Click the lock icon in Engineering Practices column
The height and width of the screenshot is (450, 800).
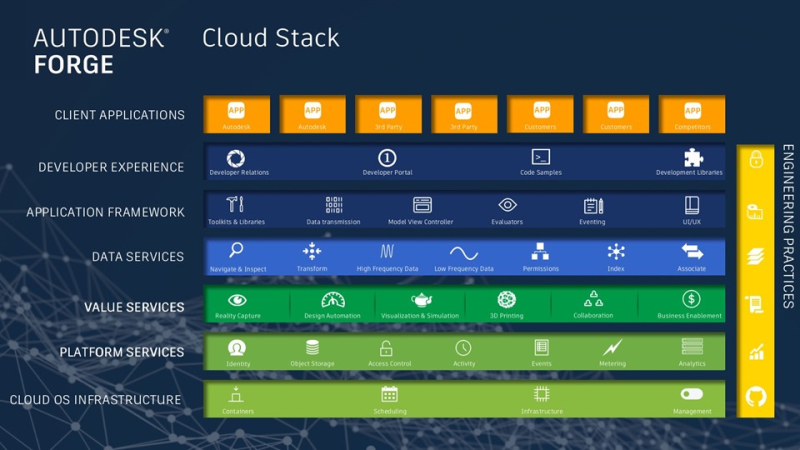click(756, 159)
